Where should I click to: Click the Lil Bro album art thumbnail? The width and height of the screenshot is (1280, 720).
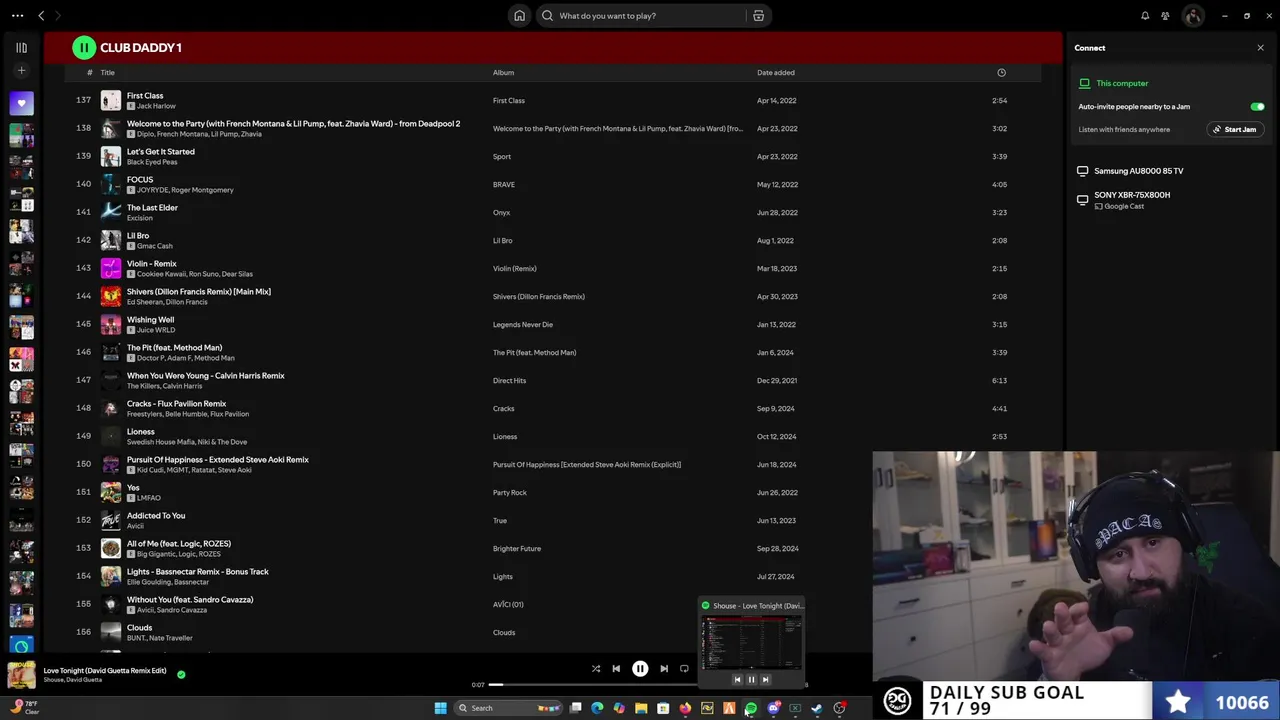(111, 240)
